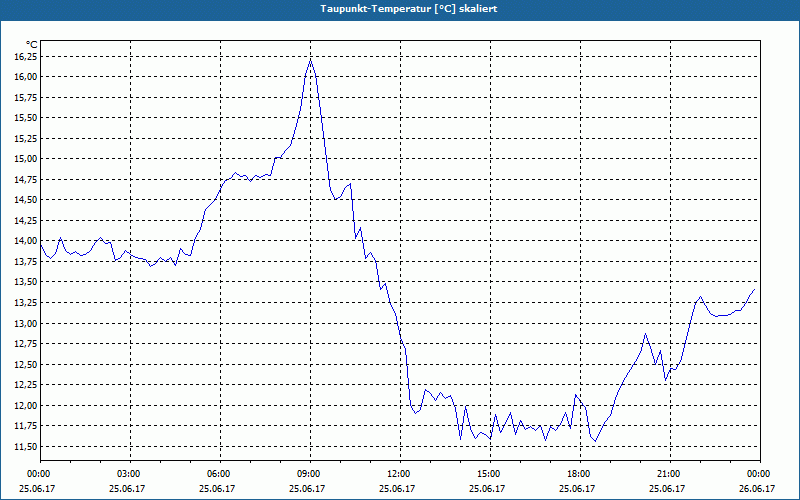Pick the '12,00' y-axis value

pos(26,406)
